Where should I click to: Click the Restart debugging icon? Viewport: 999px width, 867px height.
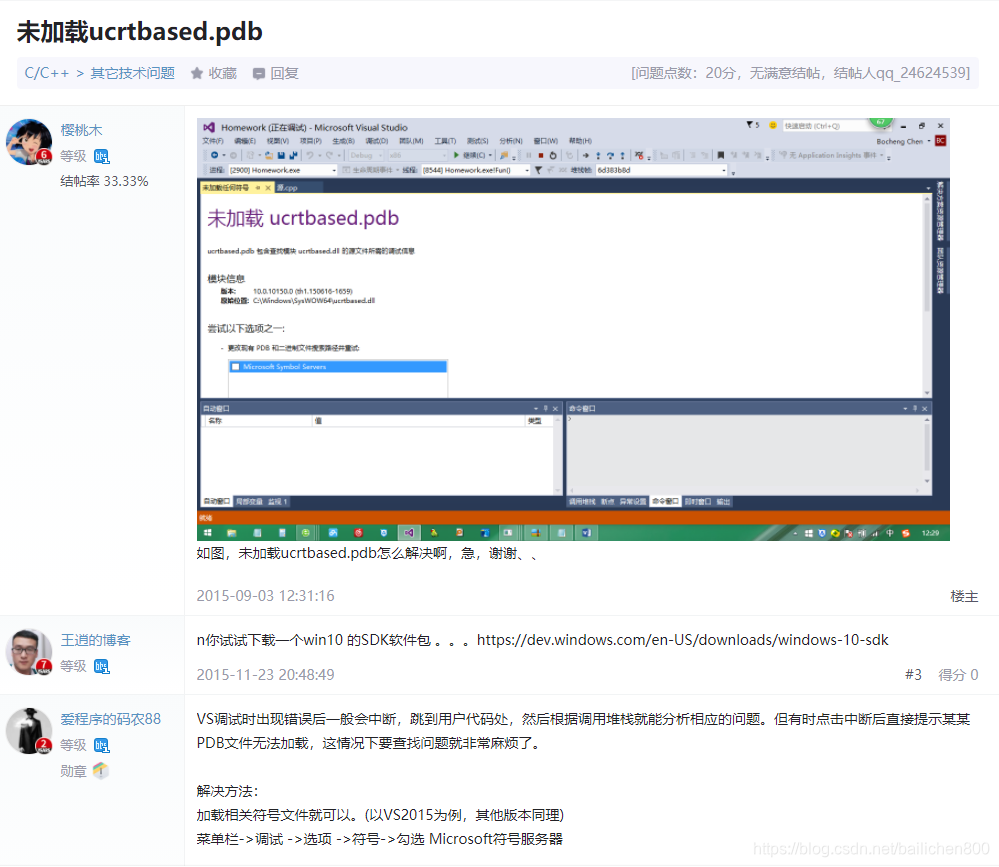pyautogui.click(x=552, y=155)
